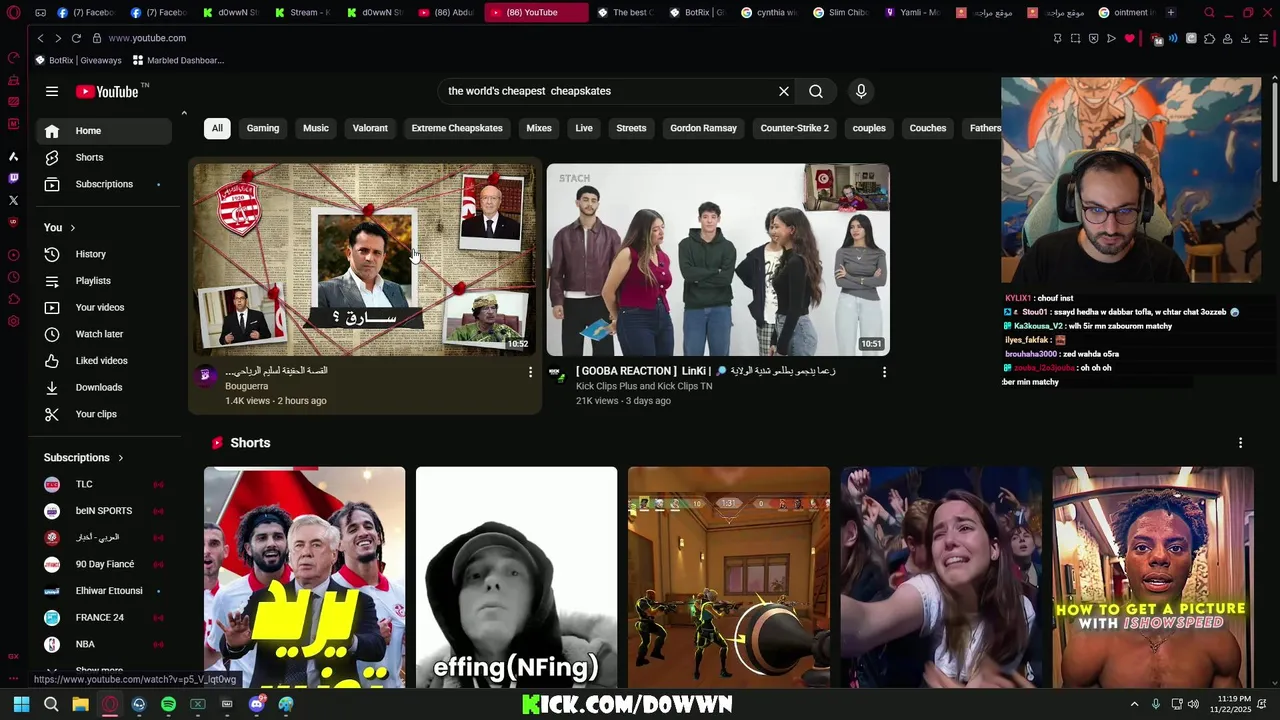1280x720 pixels.
Task: Go back with browser back arrow
Action: 40,38
